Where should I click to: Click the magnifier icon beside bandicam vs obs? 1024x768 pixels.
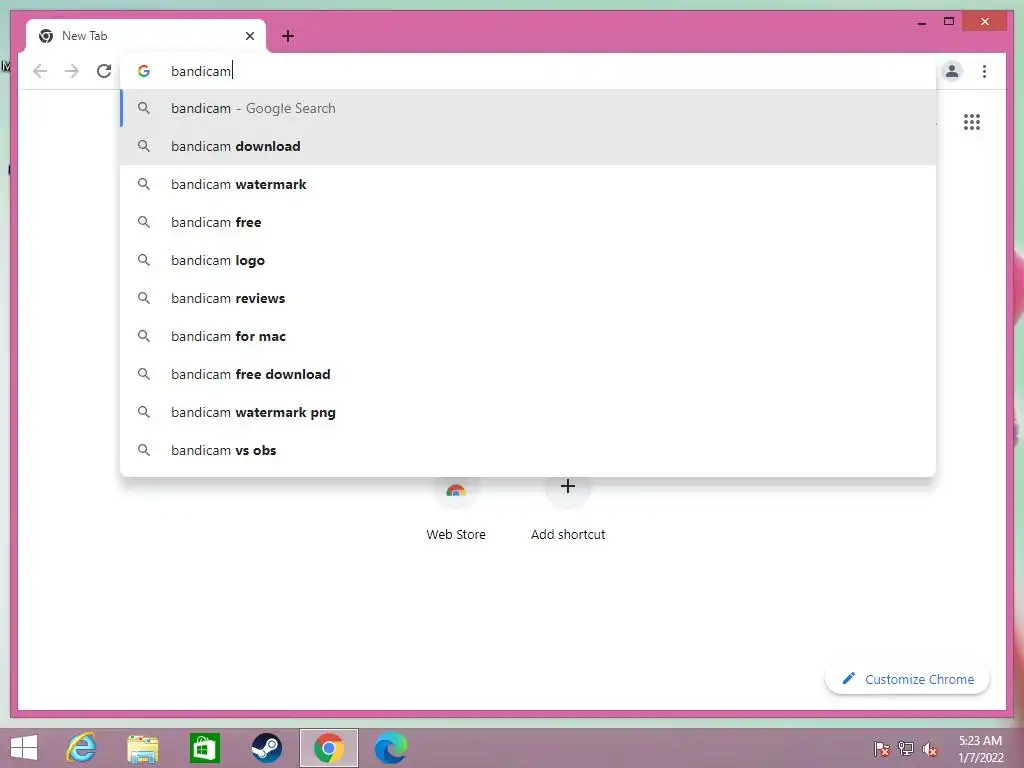(x=144, y=450)
